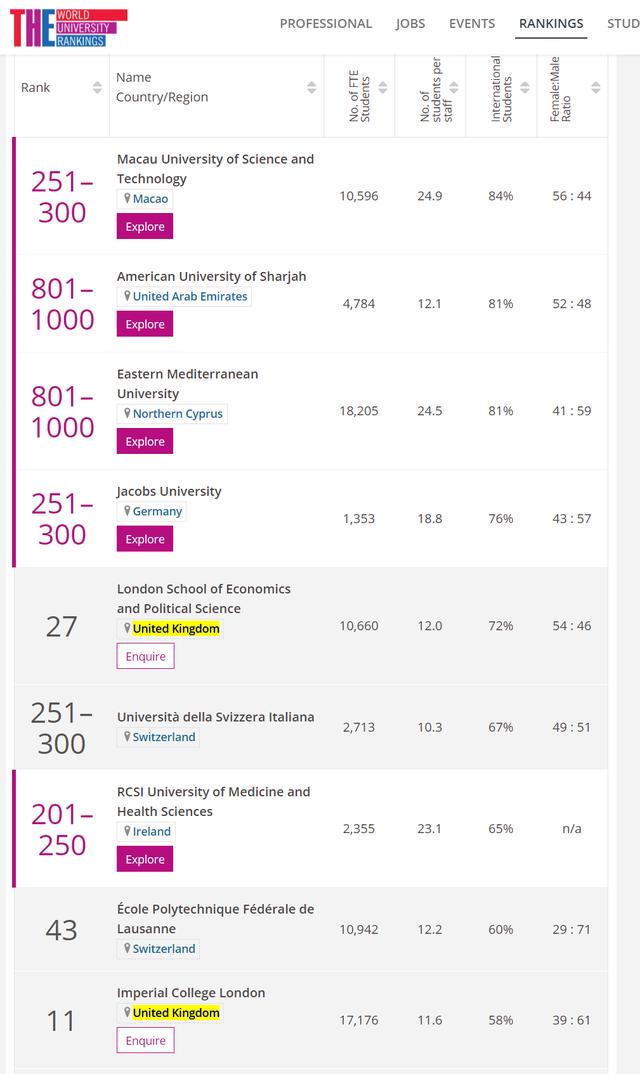
Task: Open the JOBS menu
Action: pos(411,23)
